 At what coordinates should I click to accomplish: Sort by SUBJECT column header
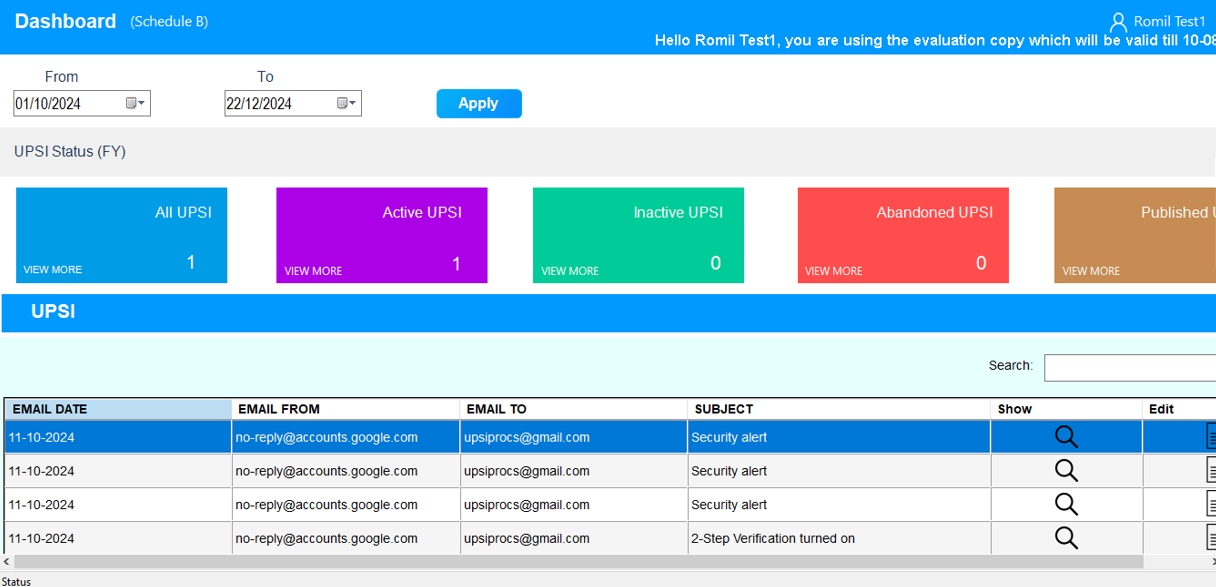tap(840, 409)
